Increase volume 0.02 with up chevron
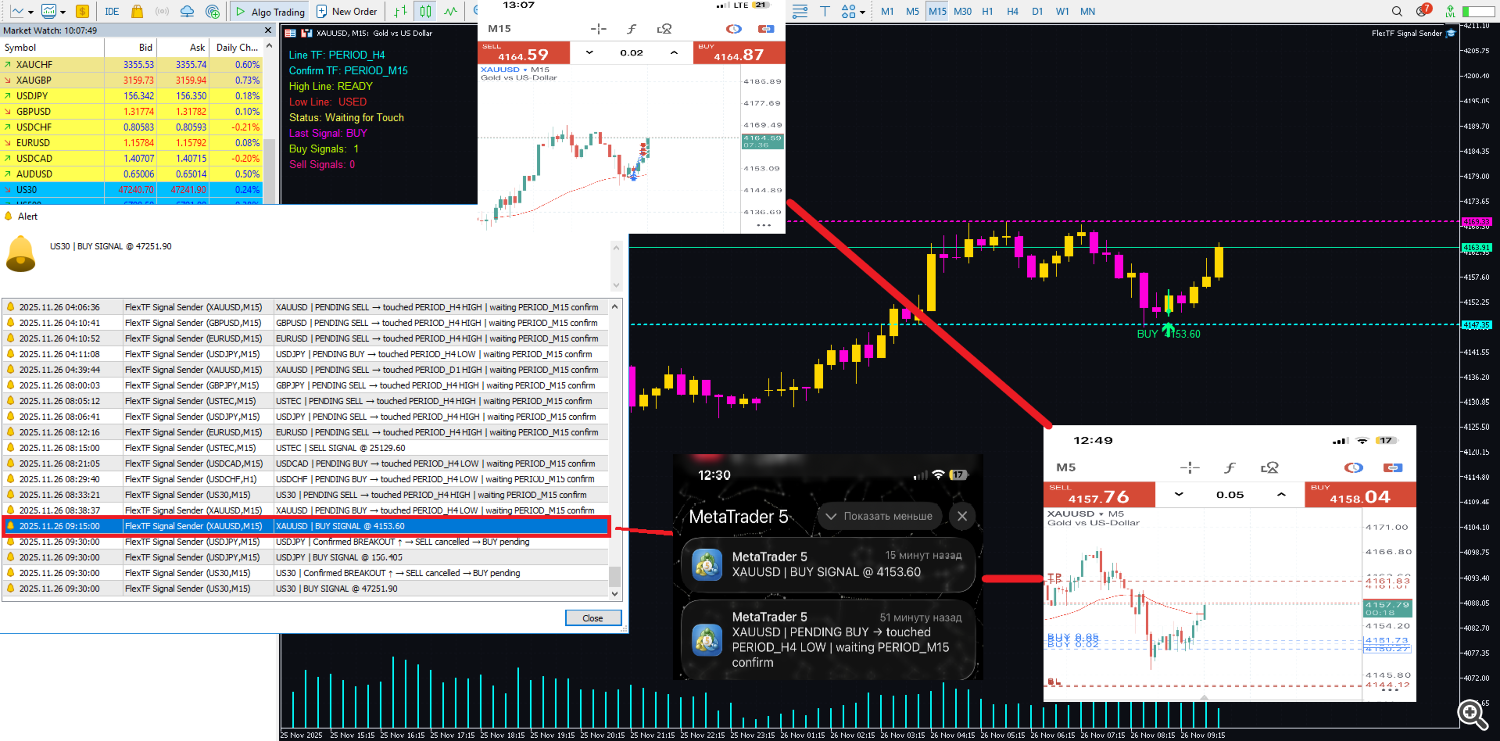The height and width of the screenshot is (741, 1500). [674, 53]
